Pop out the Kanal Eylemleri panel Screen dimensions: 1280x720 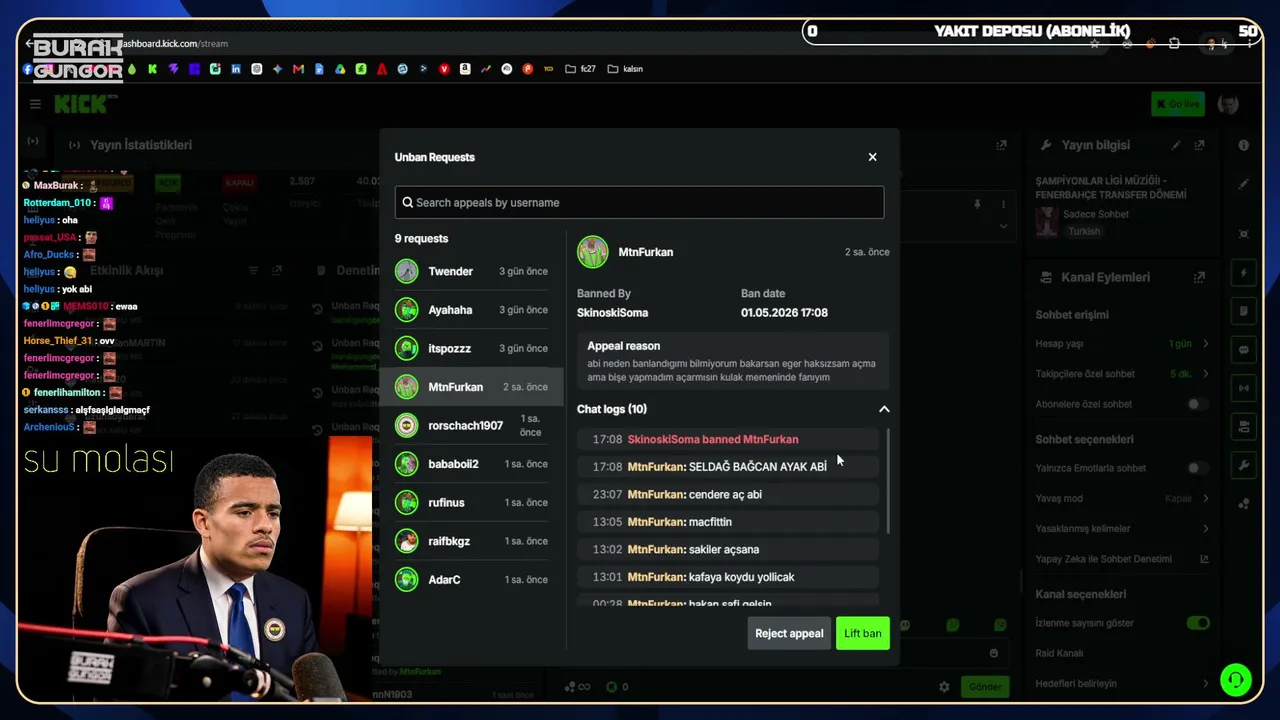point(1200,277)
